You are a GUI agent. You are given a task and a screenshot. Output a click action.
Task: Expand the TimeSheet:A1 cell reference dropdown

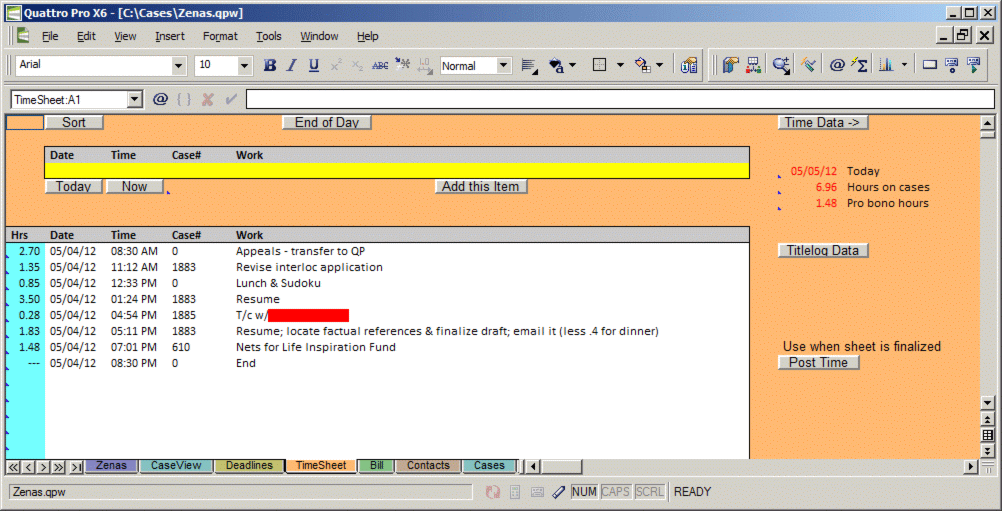click(x=135, y=100)
